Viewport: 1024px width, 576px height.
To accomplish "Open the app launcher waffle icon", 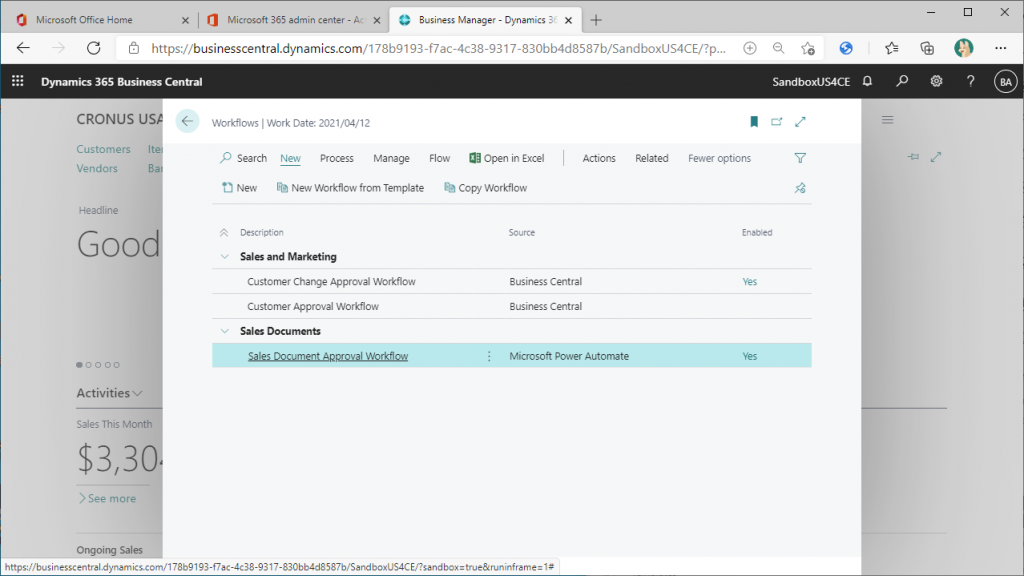I will click(x=17, y=82).
